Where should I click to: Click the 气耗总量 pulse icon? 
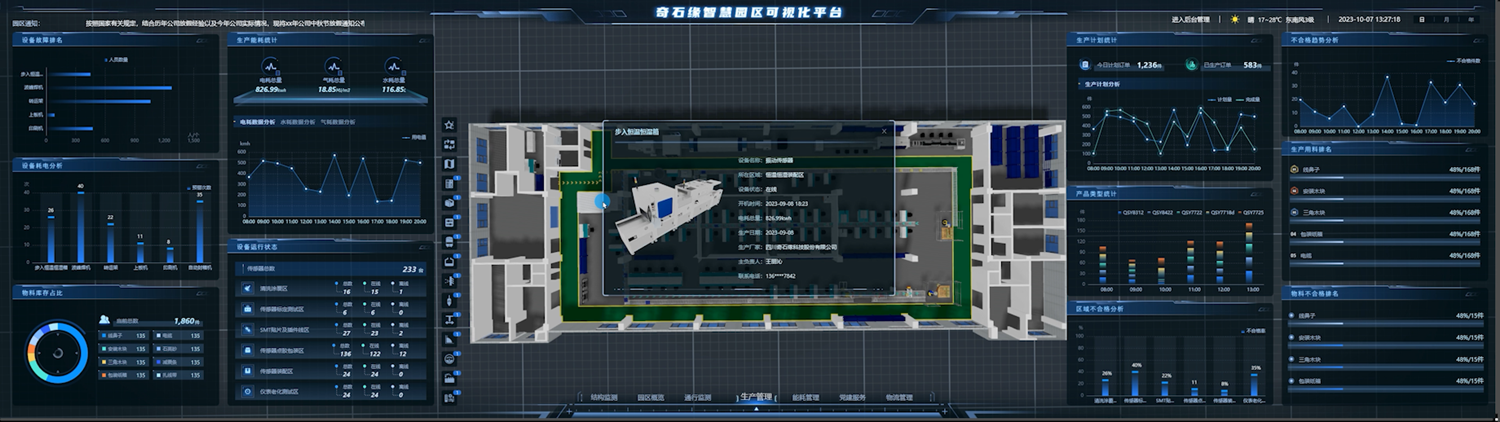(332, 66)
